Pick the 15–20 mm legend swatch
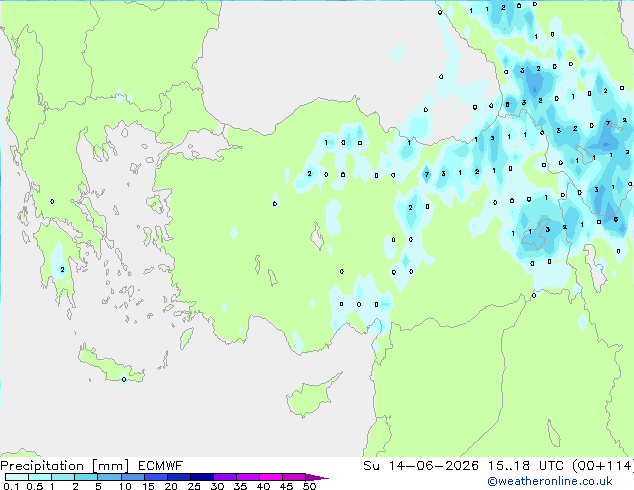The width and height of the screenshot is (634, 490). click(x=155, y=477)
